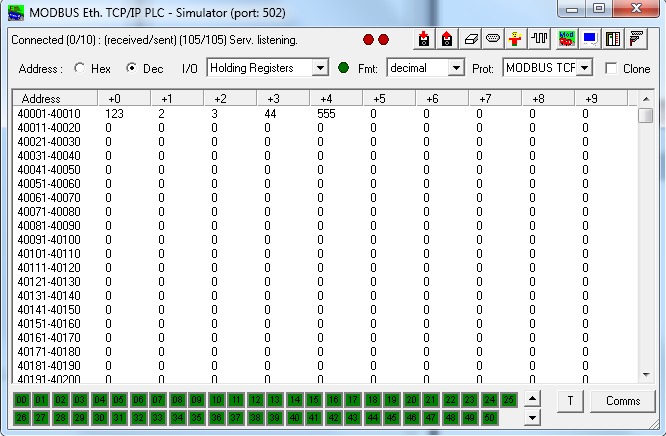Click the register table scrollbar thumb

pos(646,115)
